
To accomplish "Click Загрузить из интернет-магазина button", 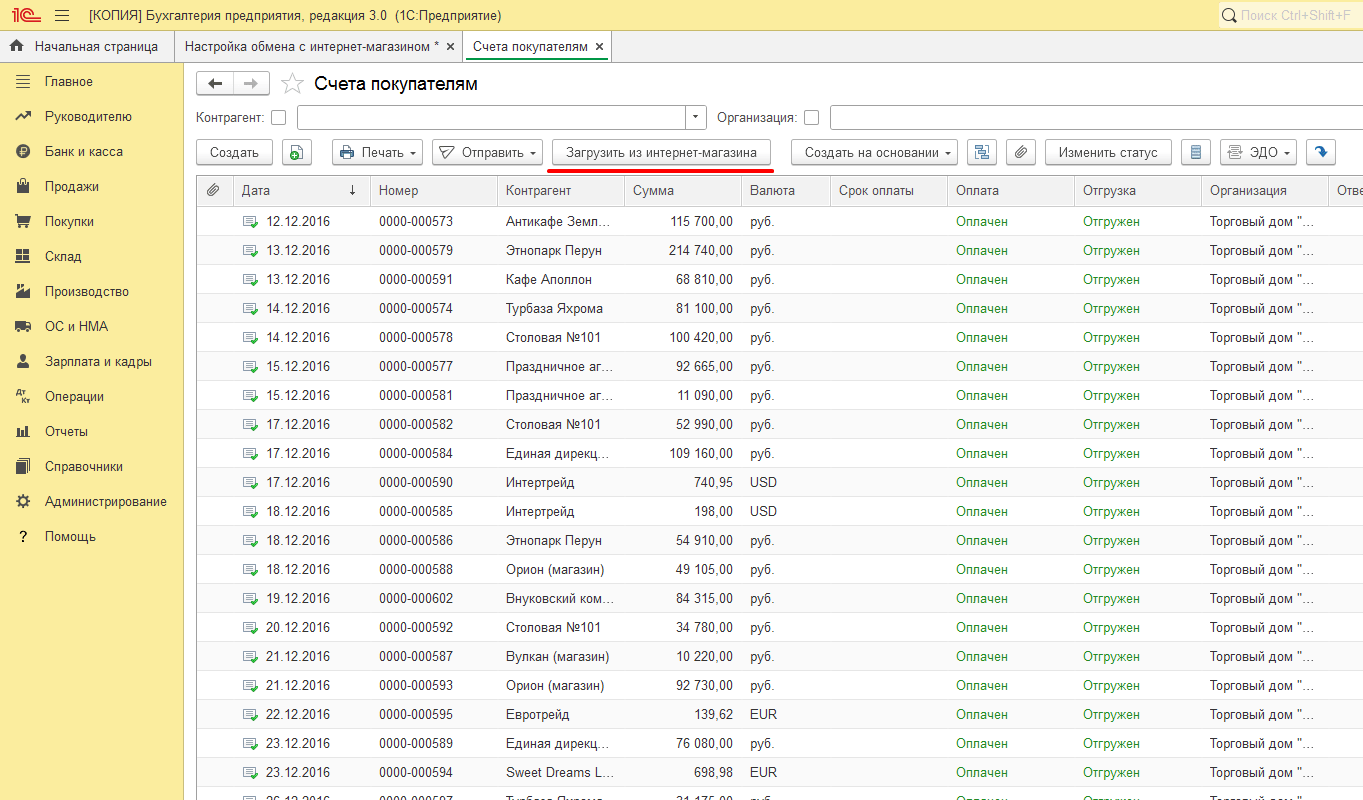I will click(x=662, y=152).
